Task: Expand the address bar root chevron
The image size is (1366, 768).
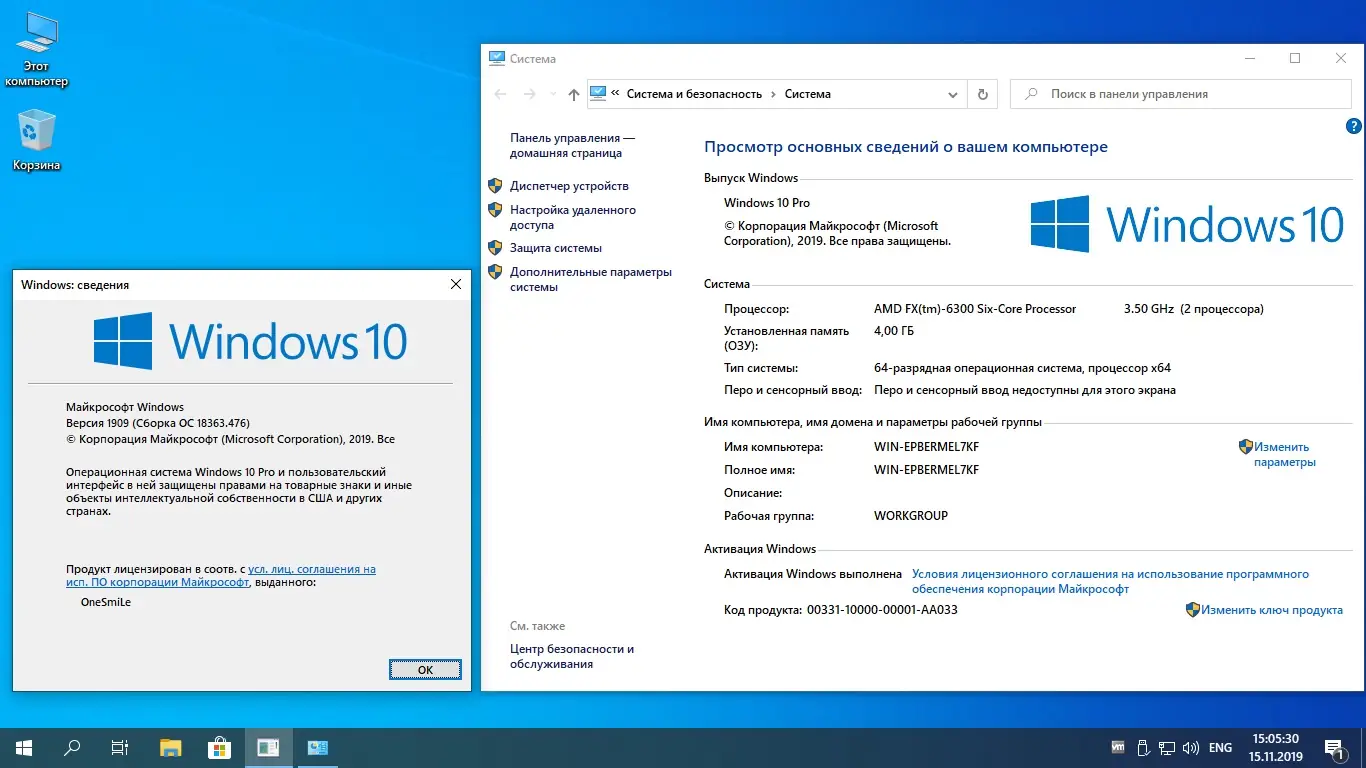Action: pos(615,94)
